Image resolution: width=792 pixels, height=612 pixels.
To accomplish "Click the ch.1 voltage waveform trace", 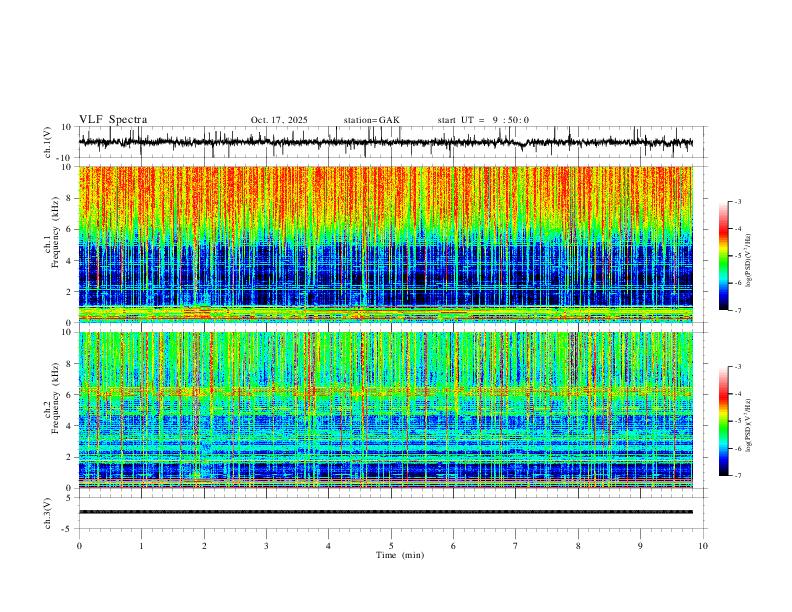I will tap(385, 142).
